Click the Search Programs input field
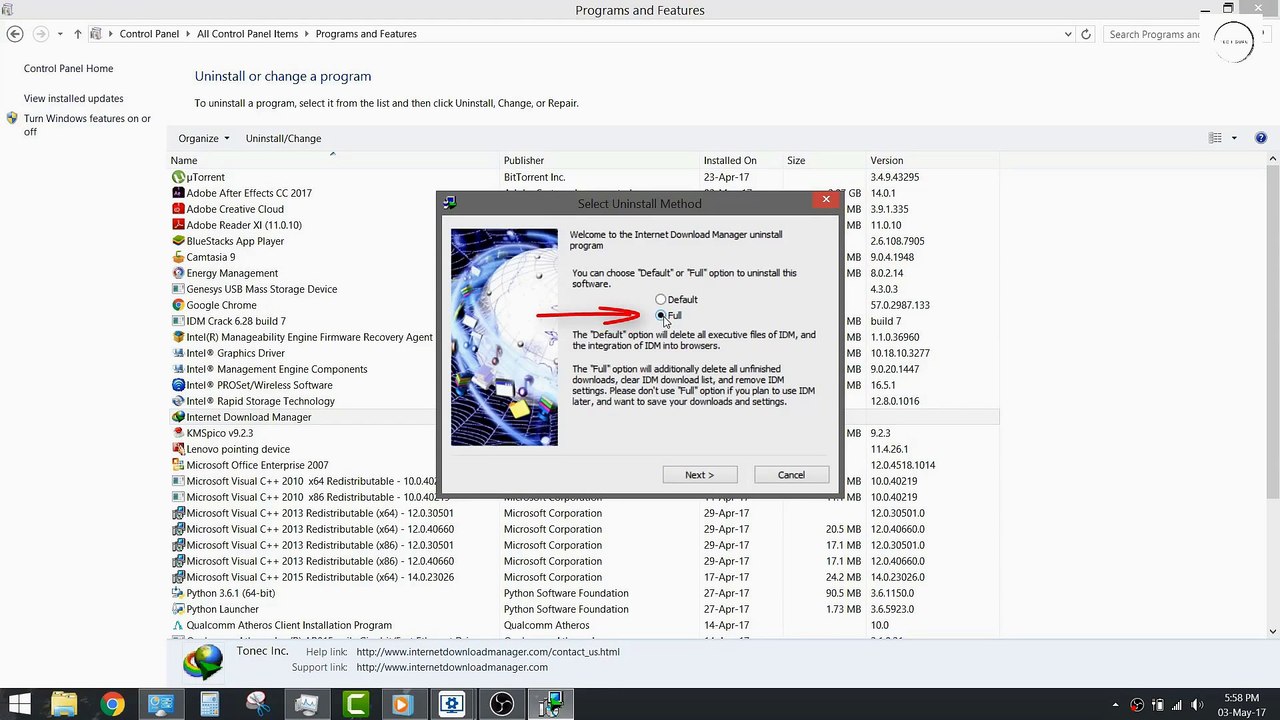This screenshot has width=1280, height=720. [1153, 34]
